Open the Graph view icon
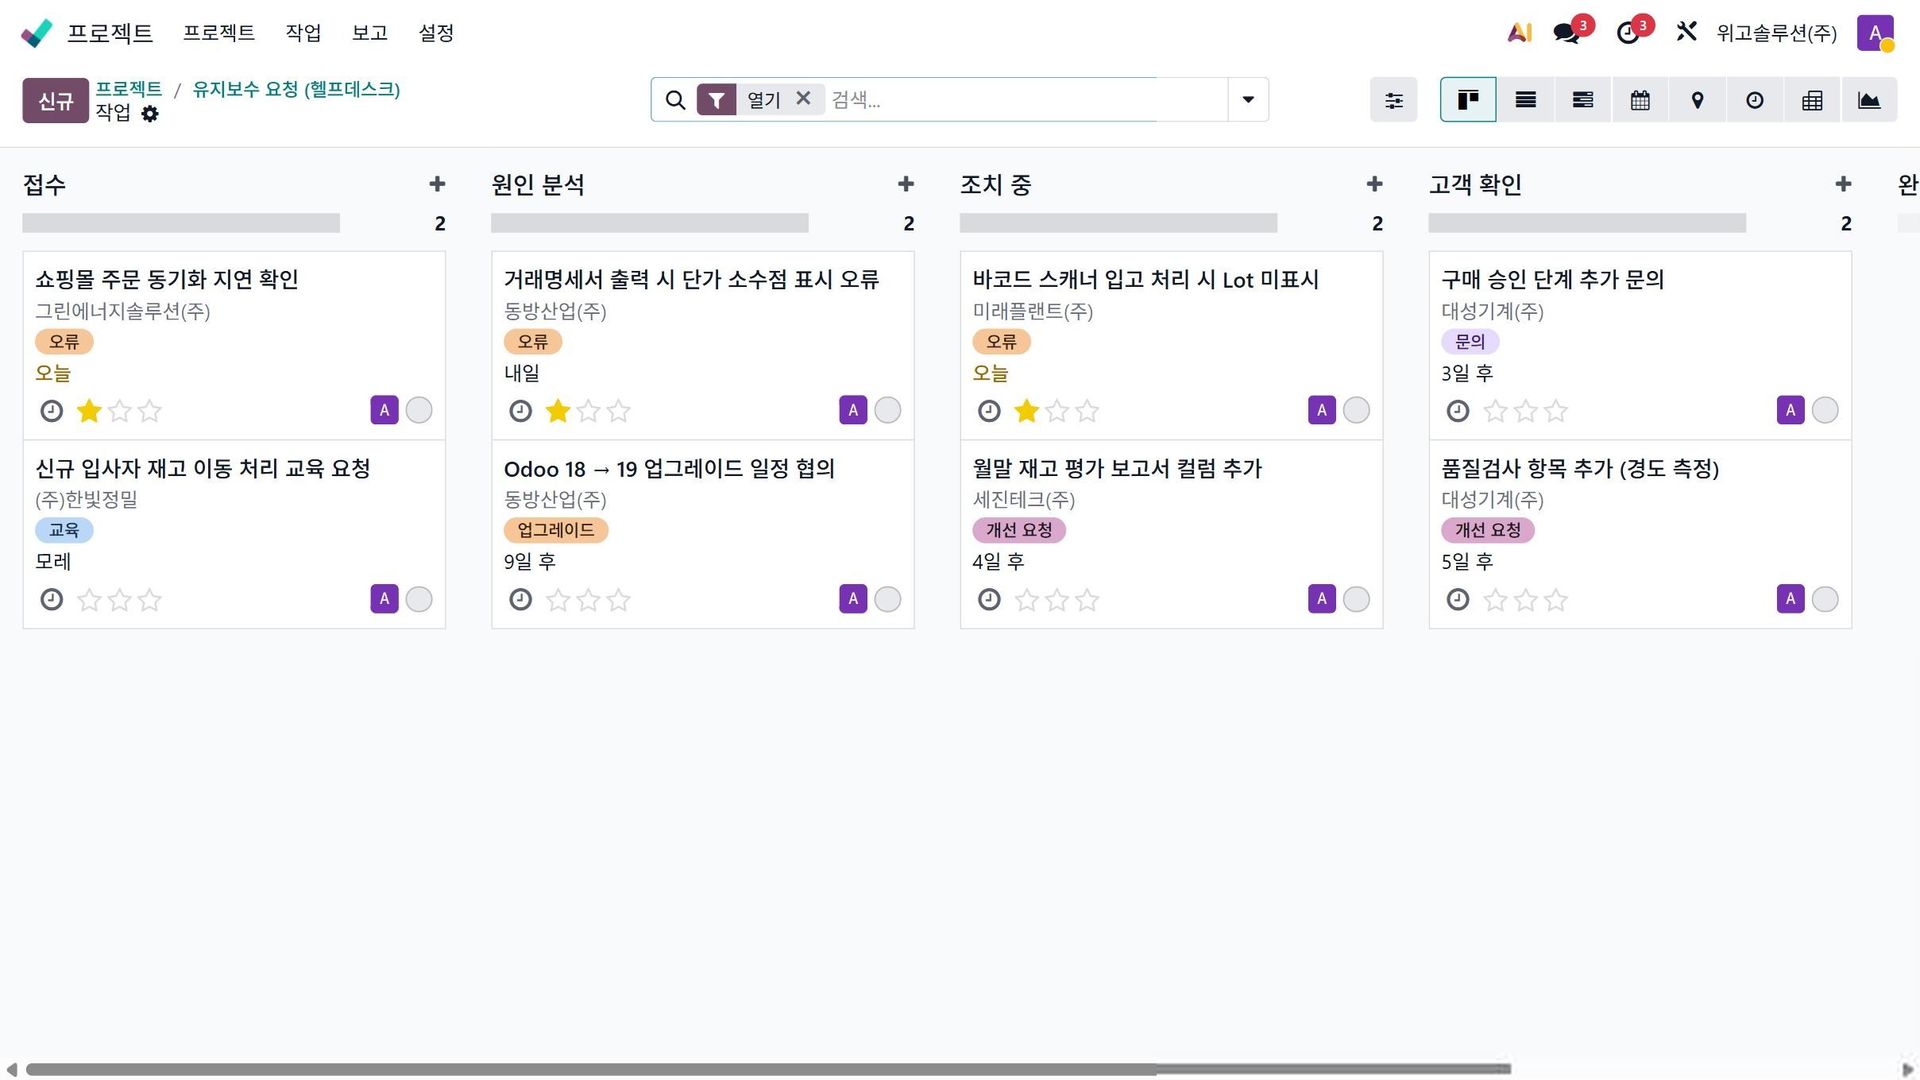This screenshot has height=1080, width=1920. (1869, 100)
